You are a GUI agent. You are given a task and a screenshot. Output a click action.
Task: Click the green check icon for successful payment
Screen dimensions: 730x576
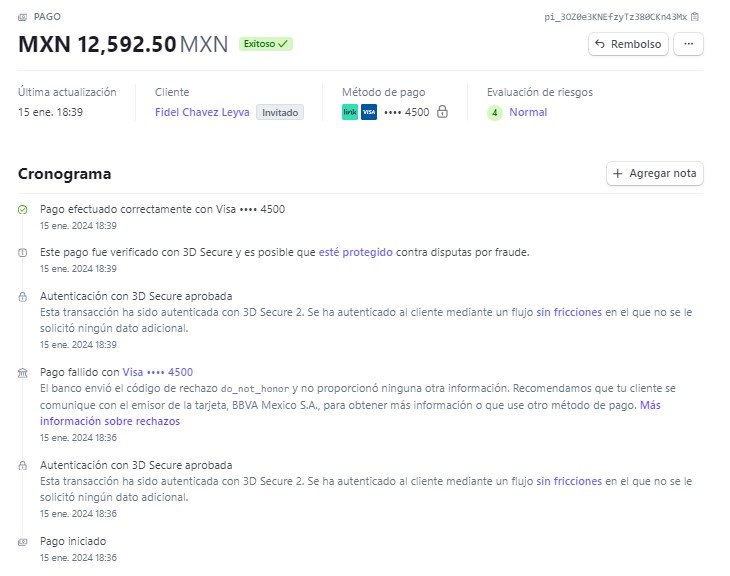(x=23, y=209)
